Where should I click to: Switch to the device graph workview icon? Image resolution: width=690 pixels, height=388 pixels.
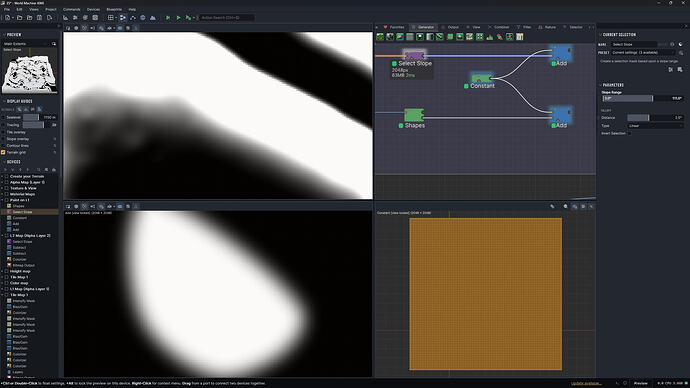(123, 18)
